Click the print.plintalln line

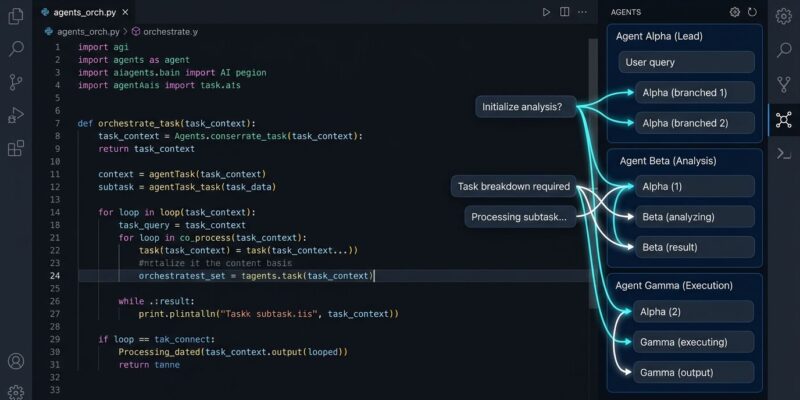268,314
